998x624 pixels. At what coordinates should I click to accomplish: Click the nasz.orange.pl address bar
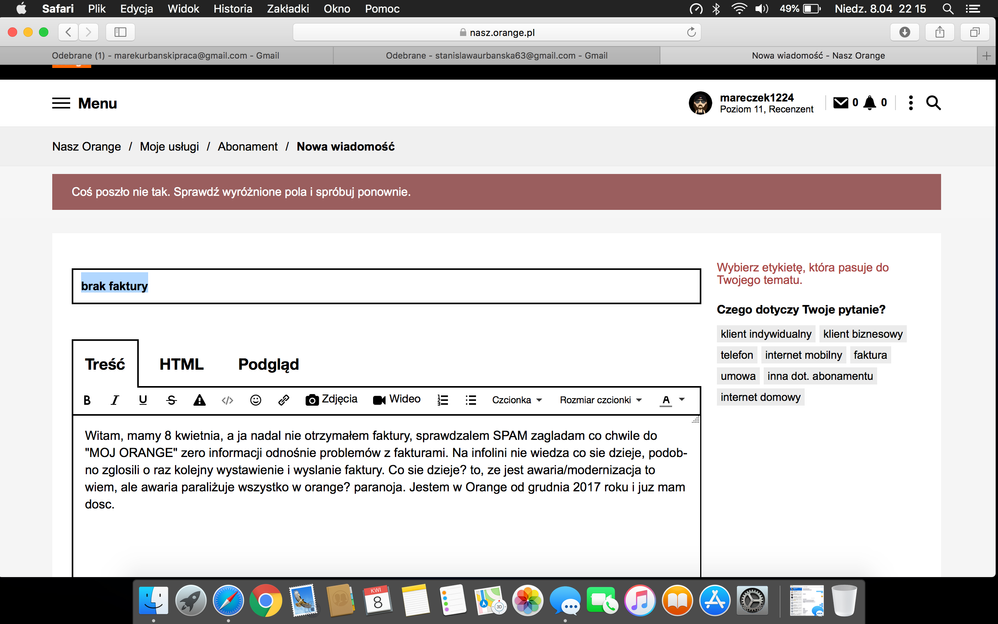tap(496, 32)
